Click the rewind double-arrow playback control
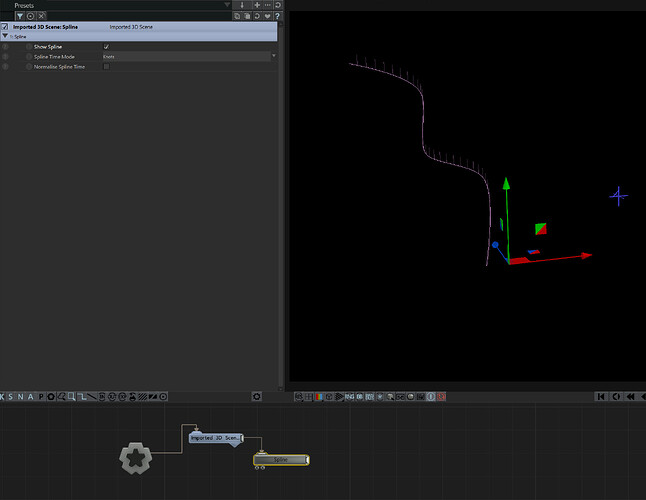Image resolution: width=646 pixels, height=500 pixels. tap(630, 396)
